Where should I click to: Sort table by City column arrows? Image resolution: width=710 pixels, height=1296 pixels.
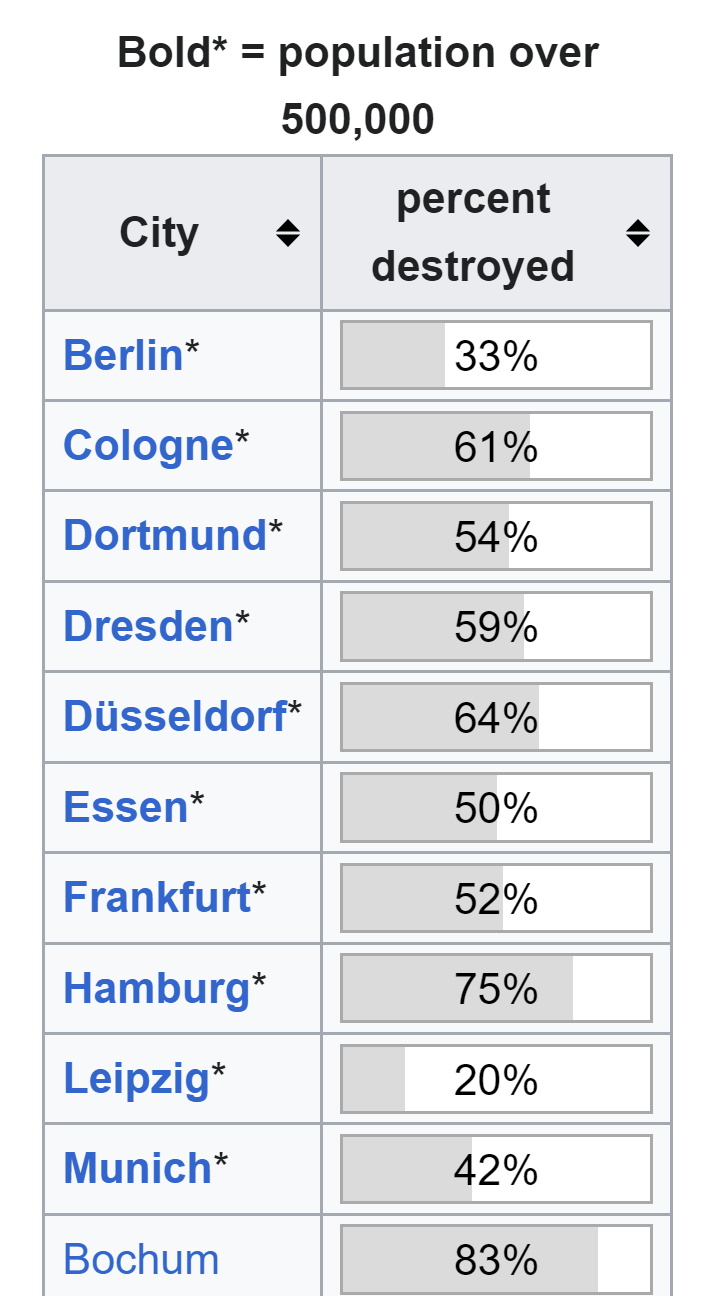point(288,233)
